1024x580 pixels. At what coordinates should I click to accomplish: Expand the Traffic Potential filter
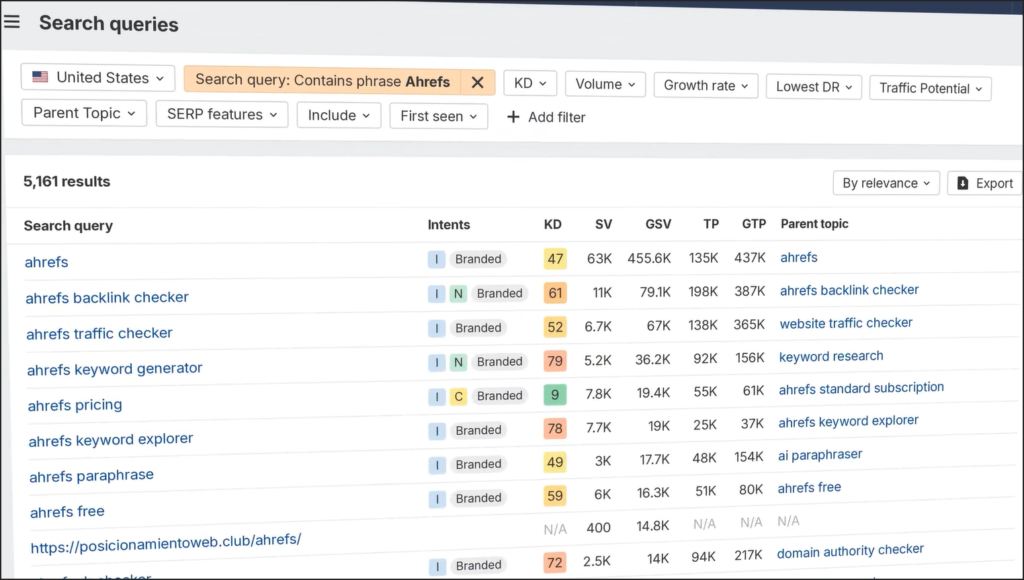(930, 88)
